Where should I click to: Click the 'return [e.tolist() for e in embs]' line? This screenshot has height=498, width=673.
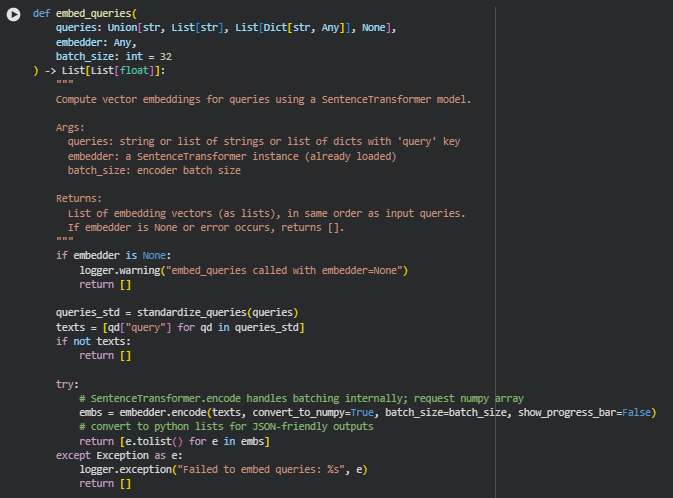pyautogui.click(x=175, y=441)
